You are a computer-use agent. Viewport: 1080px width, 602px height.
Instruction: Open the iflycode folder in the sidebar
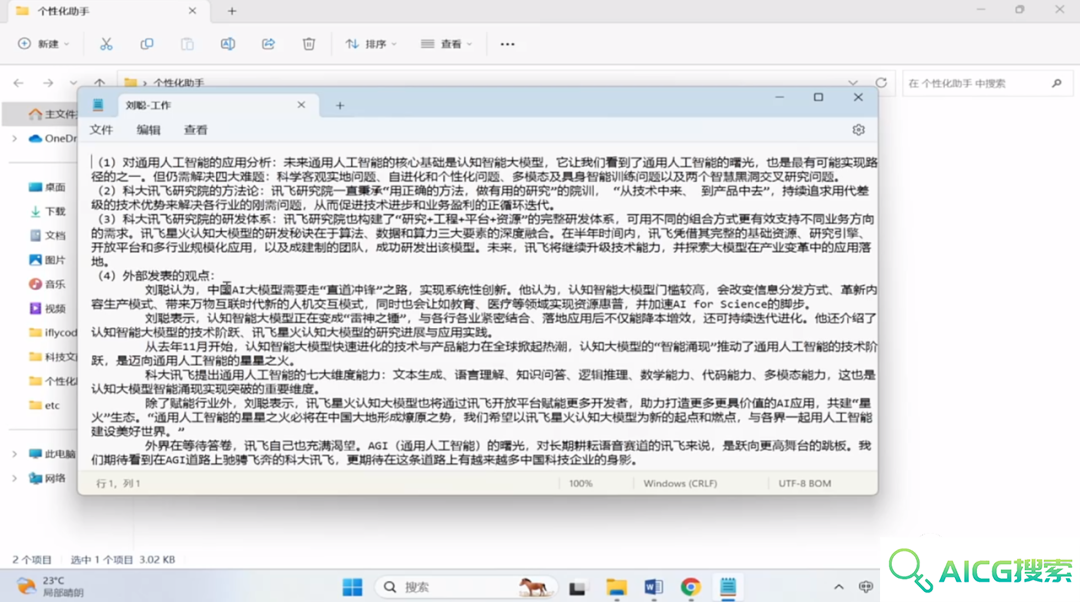pyautogui.click(x=52, y=333)
